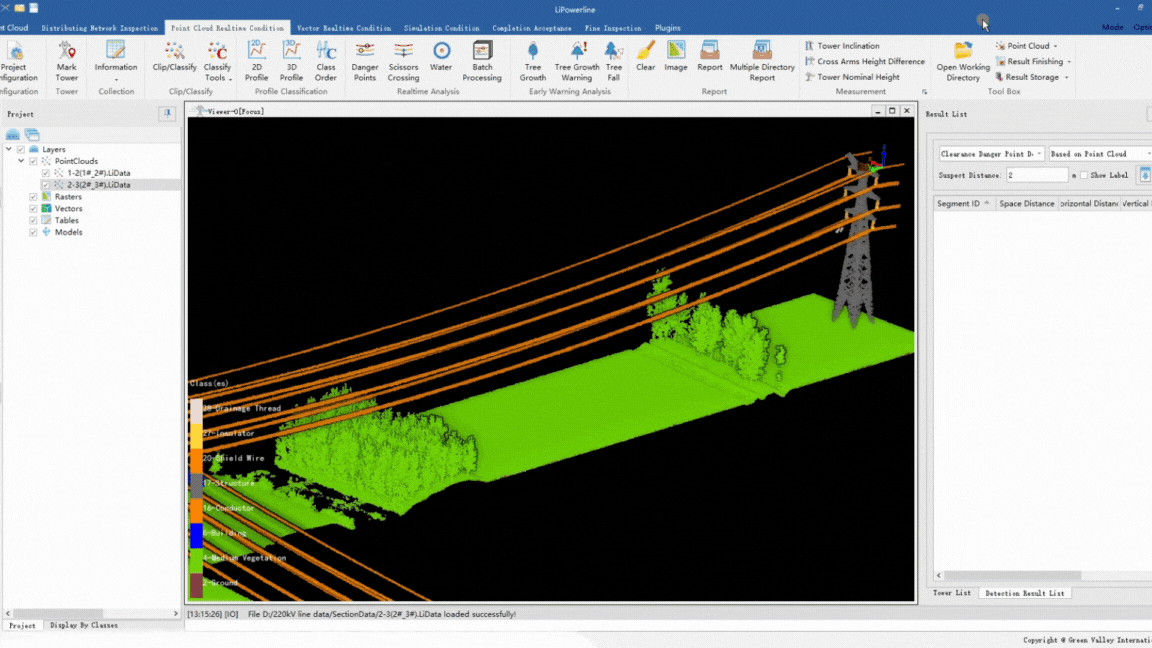Switch to the Simulation Condition ribbon tab
The image size is (1152, 648).
[x=441, y=28]
